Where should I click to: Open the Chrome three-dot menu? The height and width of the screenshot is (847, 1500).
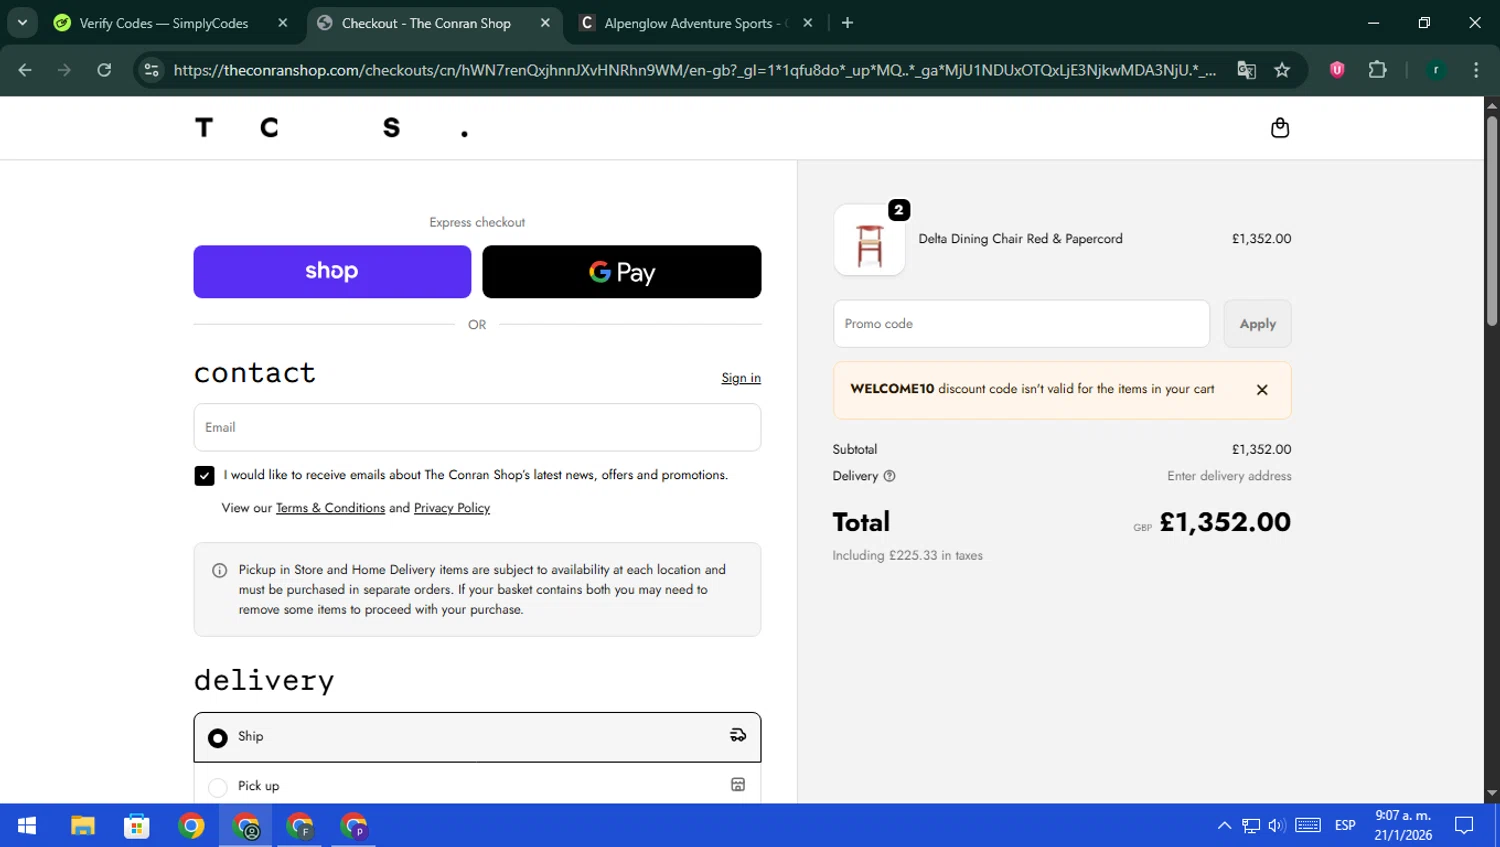(1476, 70)
